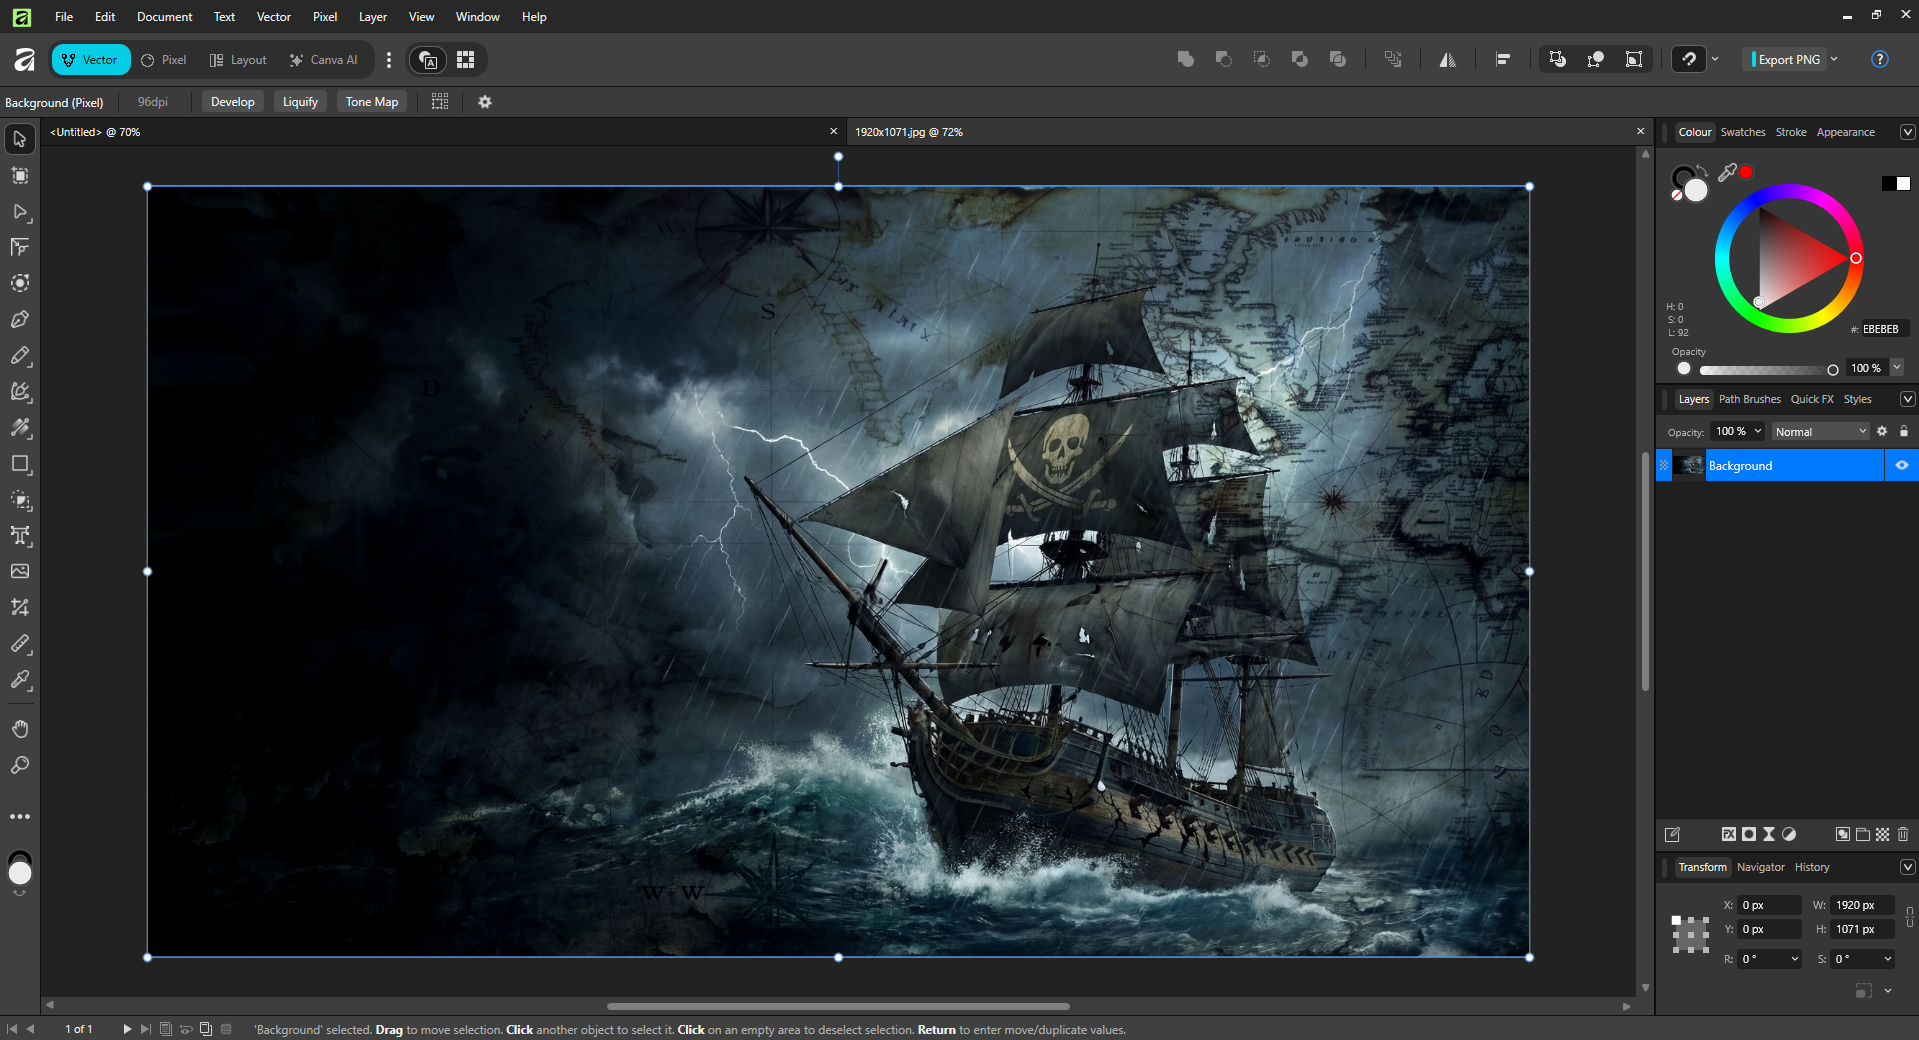Viewport: 1919px width, 1040px height.
Task: Open the colour opacity percentage dropdown
Action: [x=1897, y=368]
